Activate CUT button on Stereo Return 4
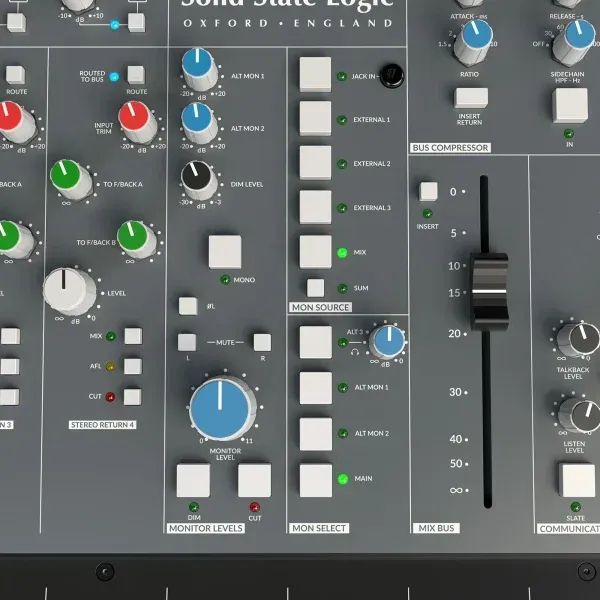Viewport: 600px width, 600px height. tap(132, 397)
